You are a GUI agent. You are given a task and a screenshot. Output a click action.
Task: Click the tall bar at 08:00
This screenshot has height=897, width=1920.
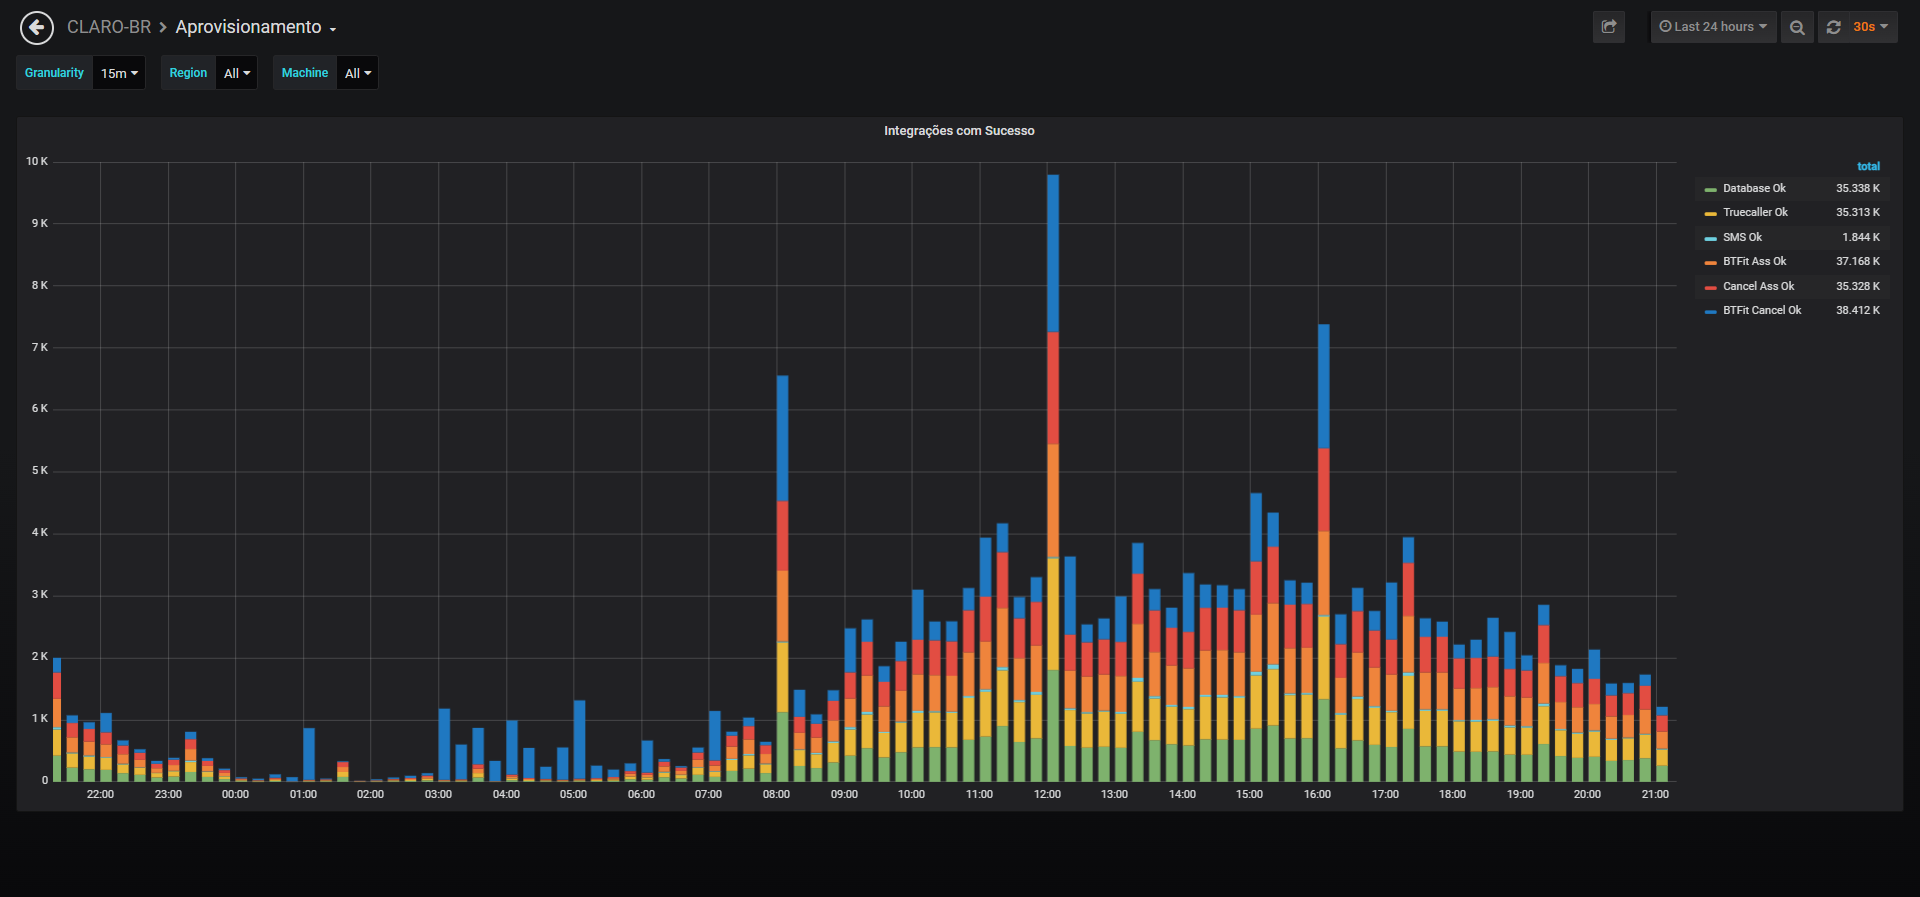point(782,578)
